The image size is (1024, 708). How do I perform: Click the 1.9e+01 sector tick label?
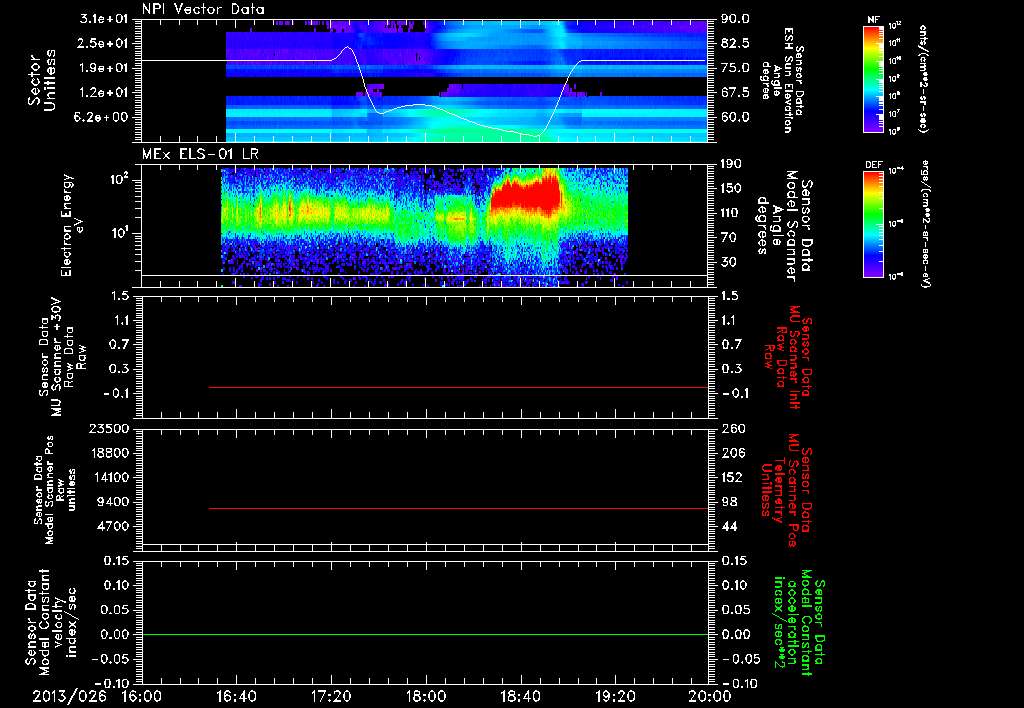[x=104, y=68]
